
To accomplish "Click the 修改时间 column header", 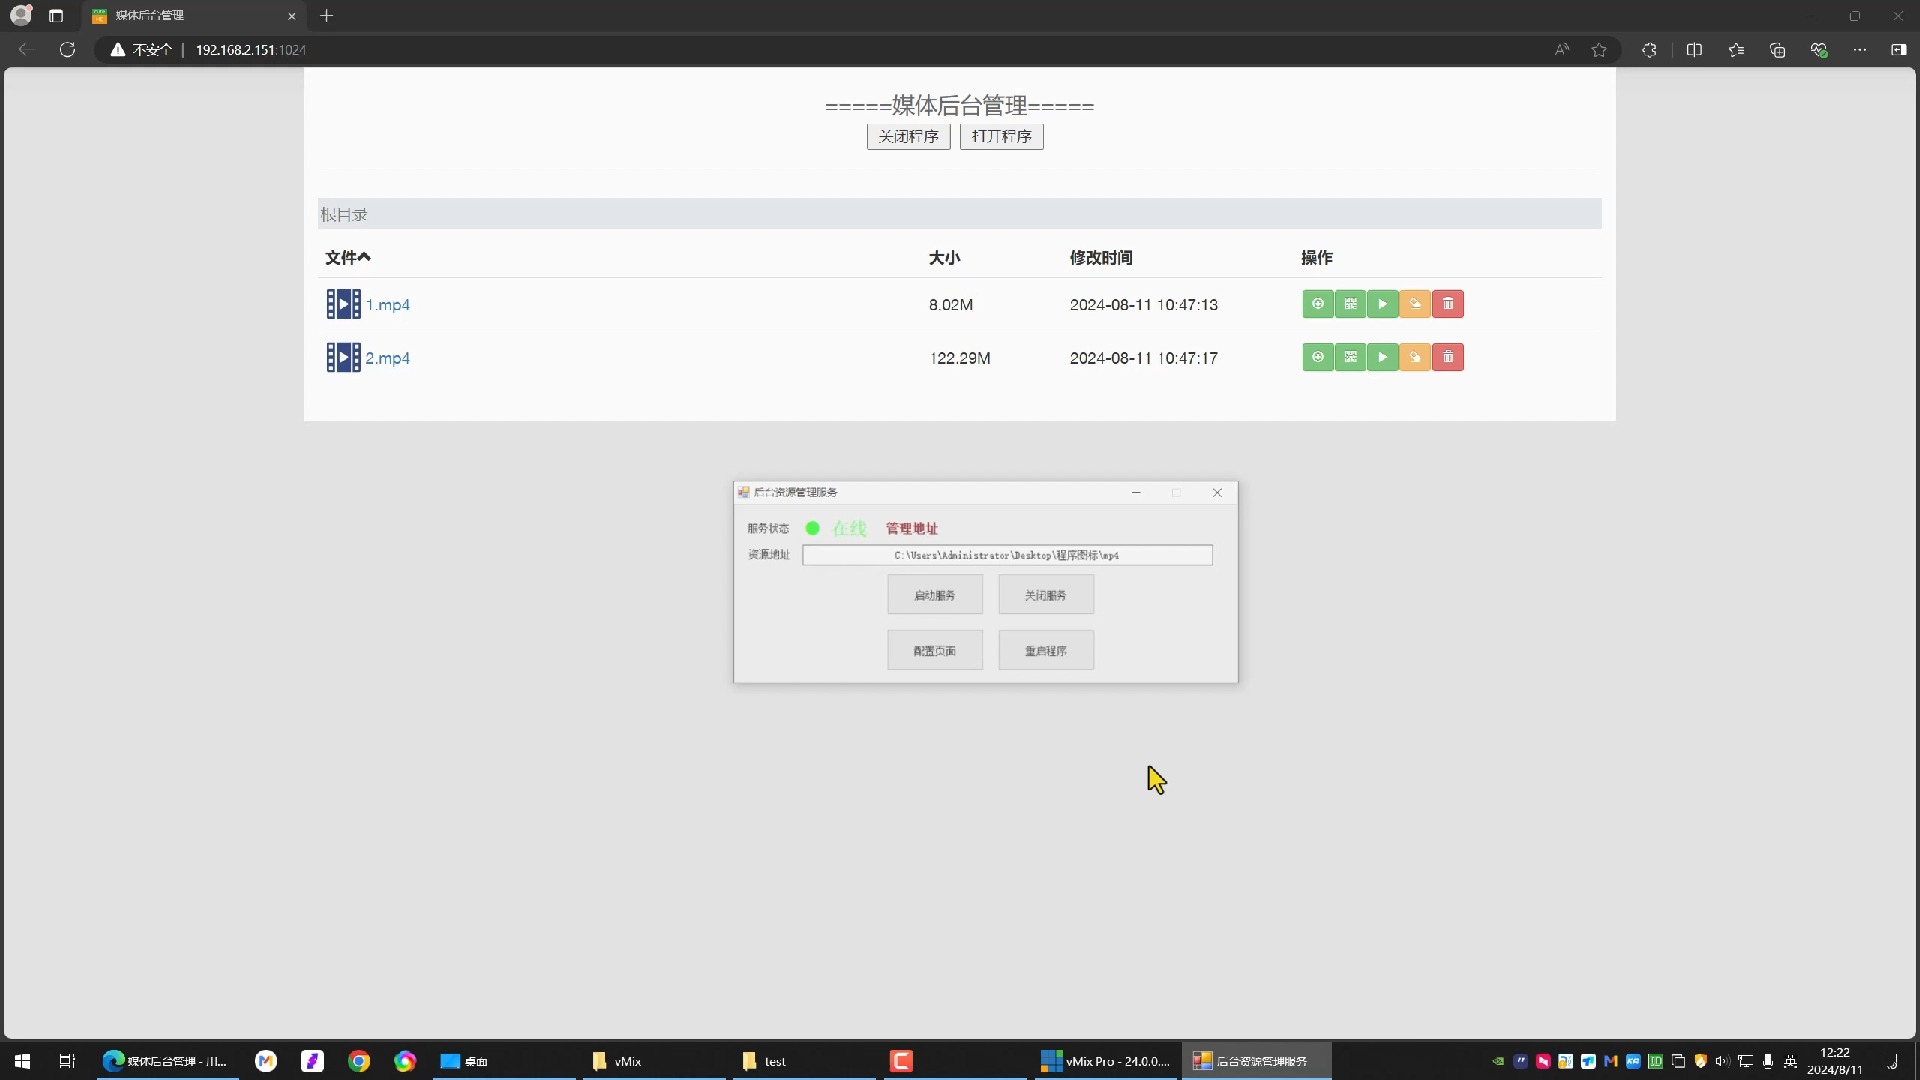I will pos(1101,258).
